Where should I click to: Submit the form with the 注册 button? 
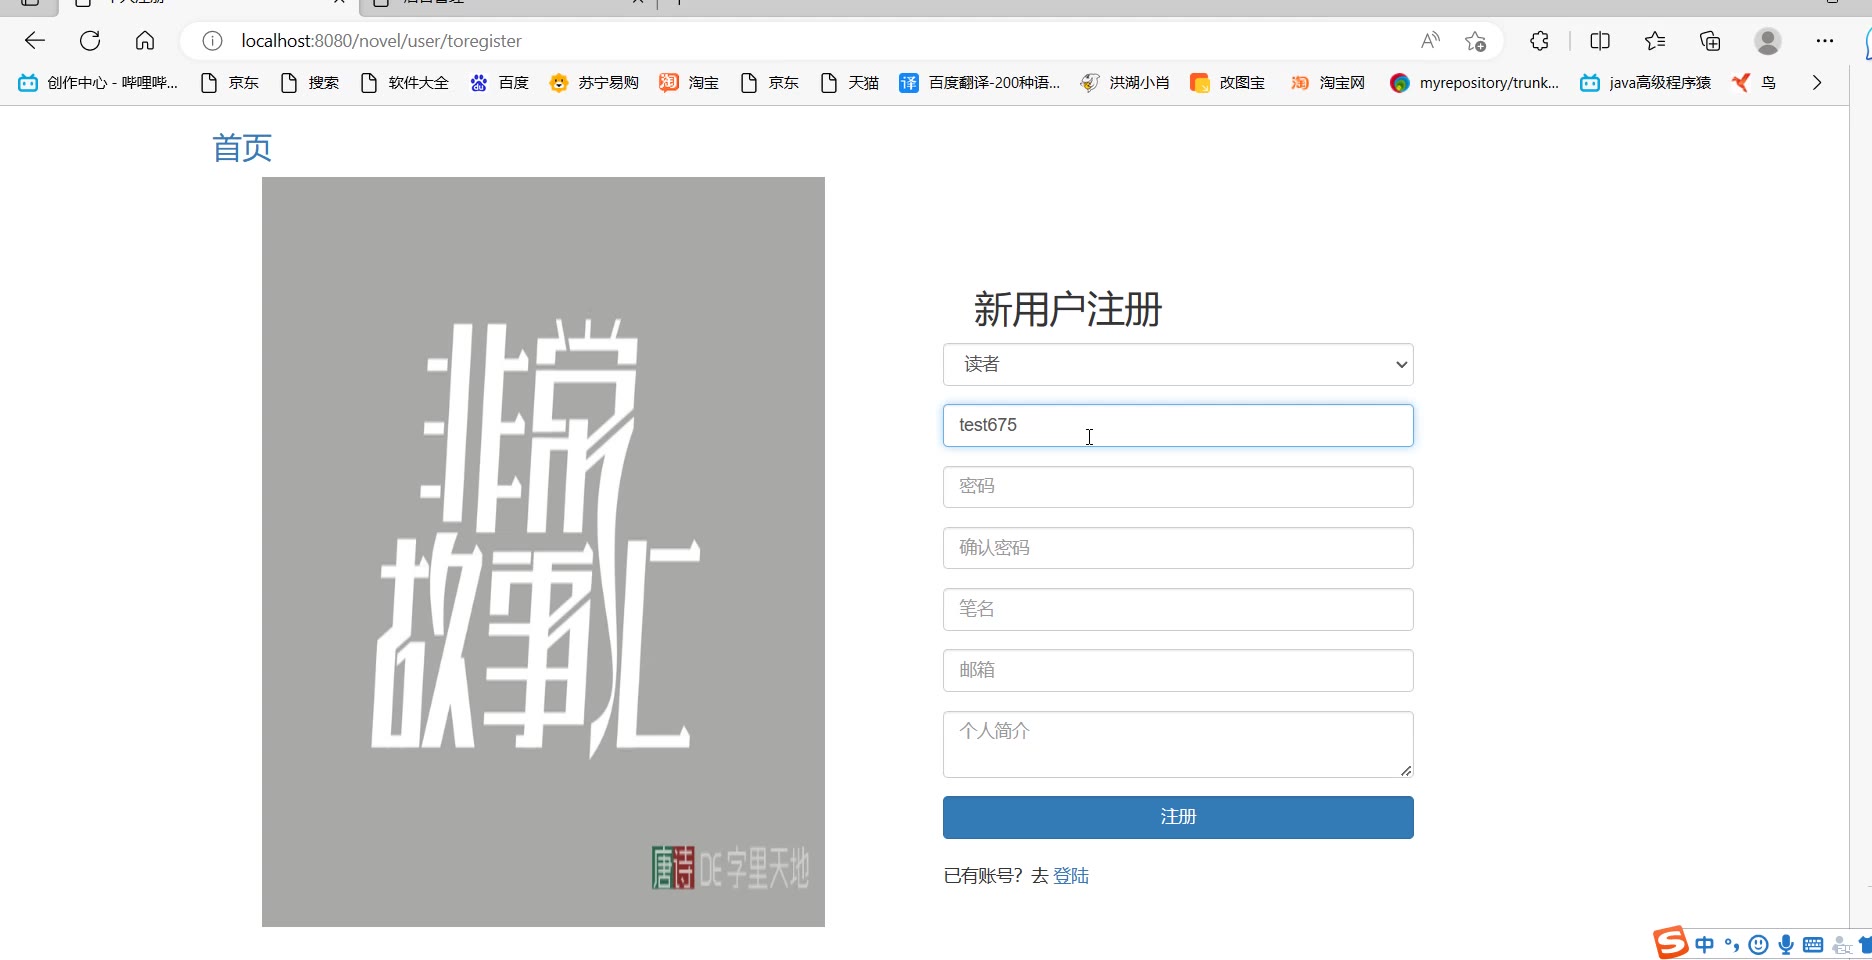(1178, 817)
